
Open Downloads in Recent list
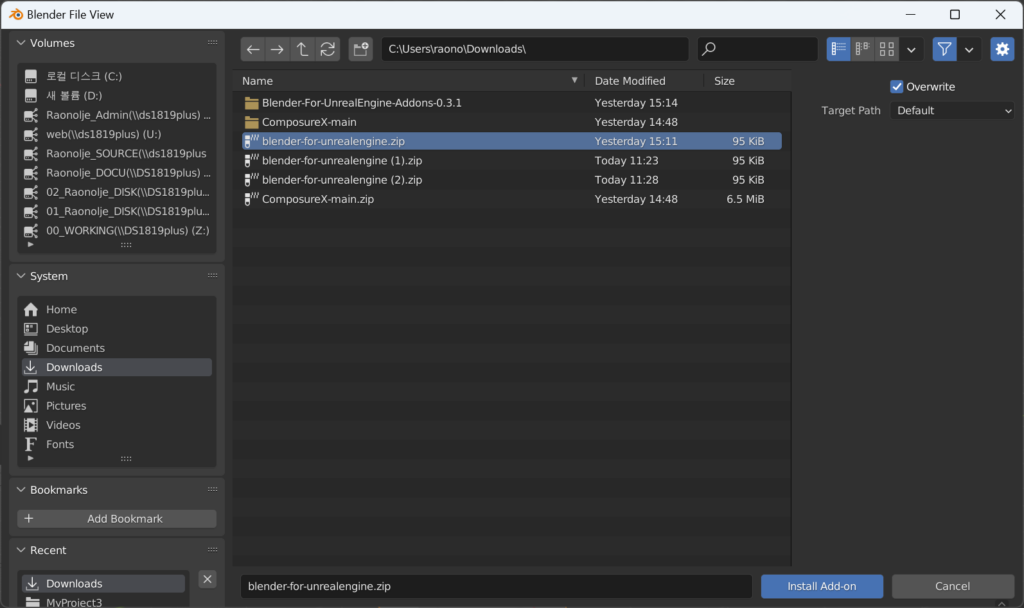coord(103,583)
